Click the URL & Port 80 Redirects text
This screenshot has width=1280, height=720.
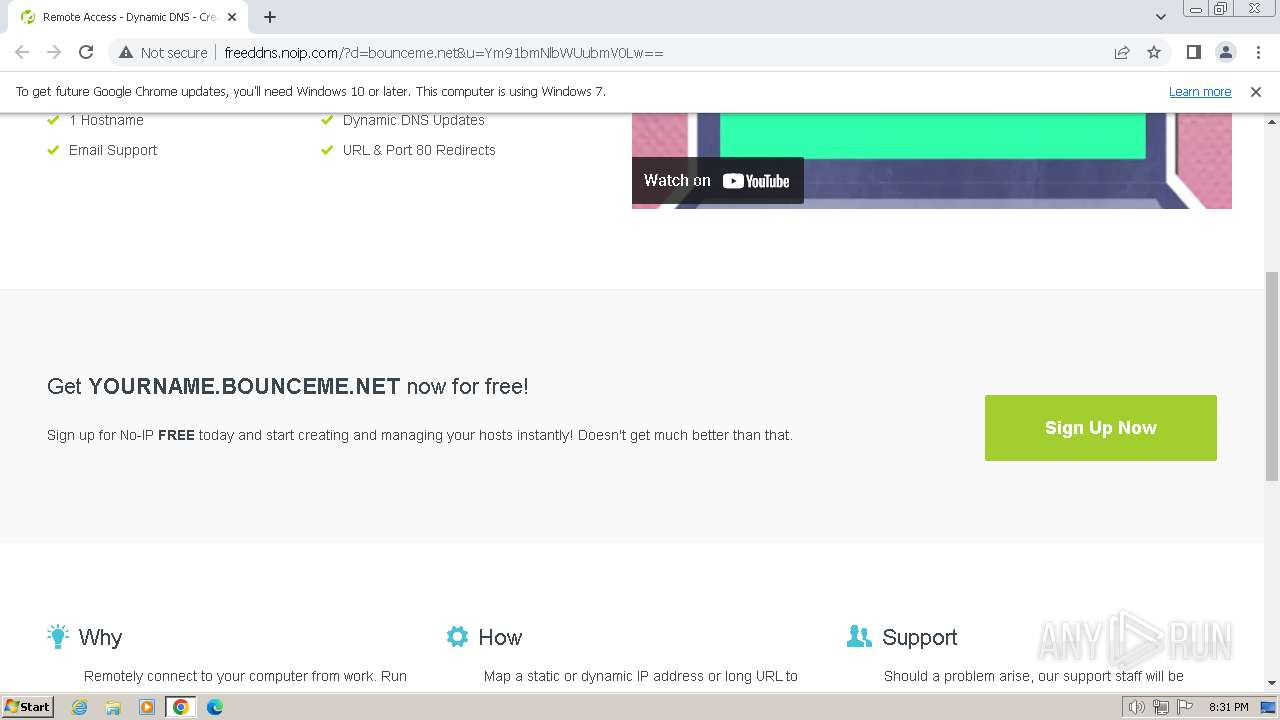point(419,150)
